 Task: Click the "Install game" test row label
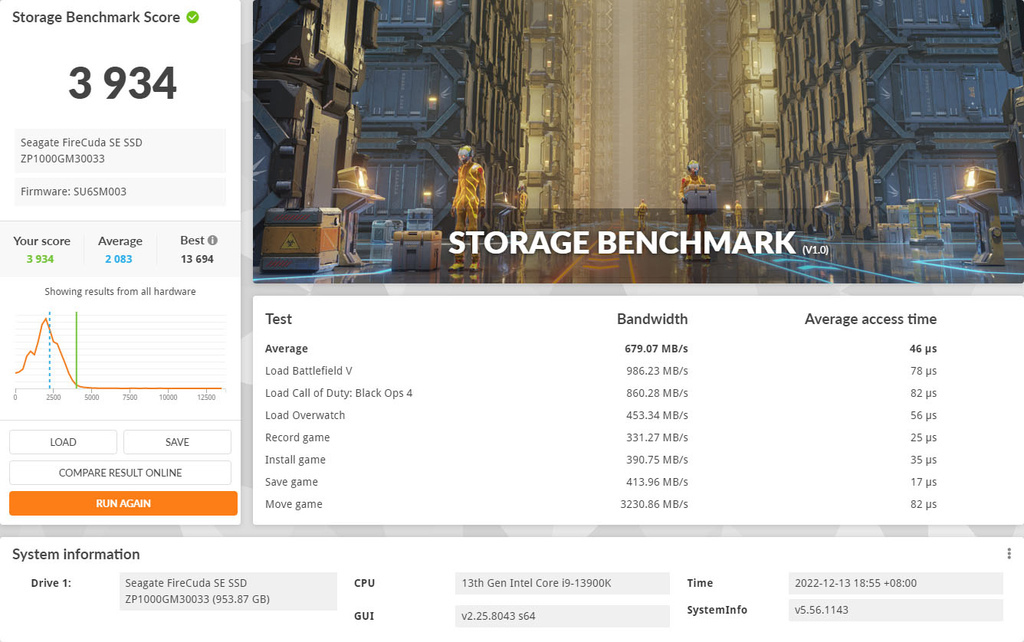[x=295, y=460]
